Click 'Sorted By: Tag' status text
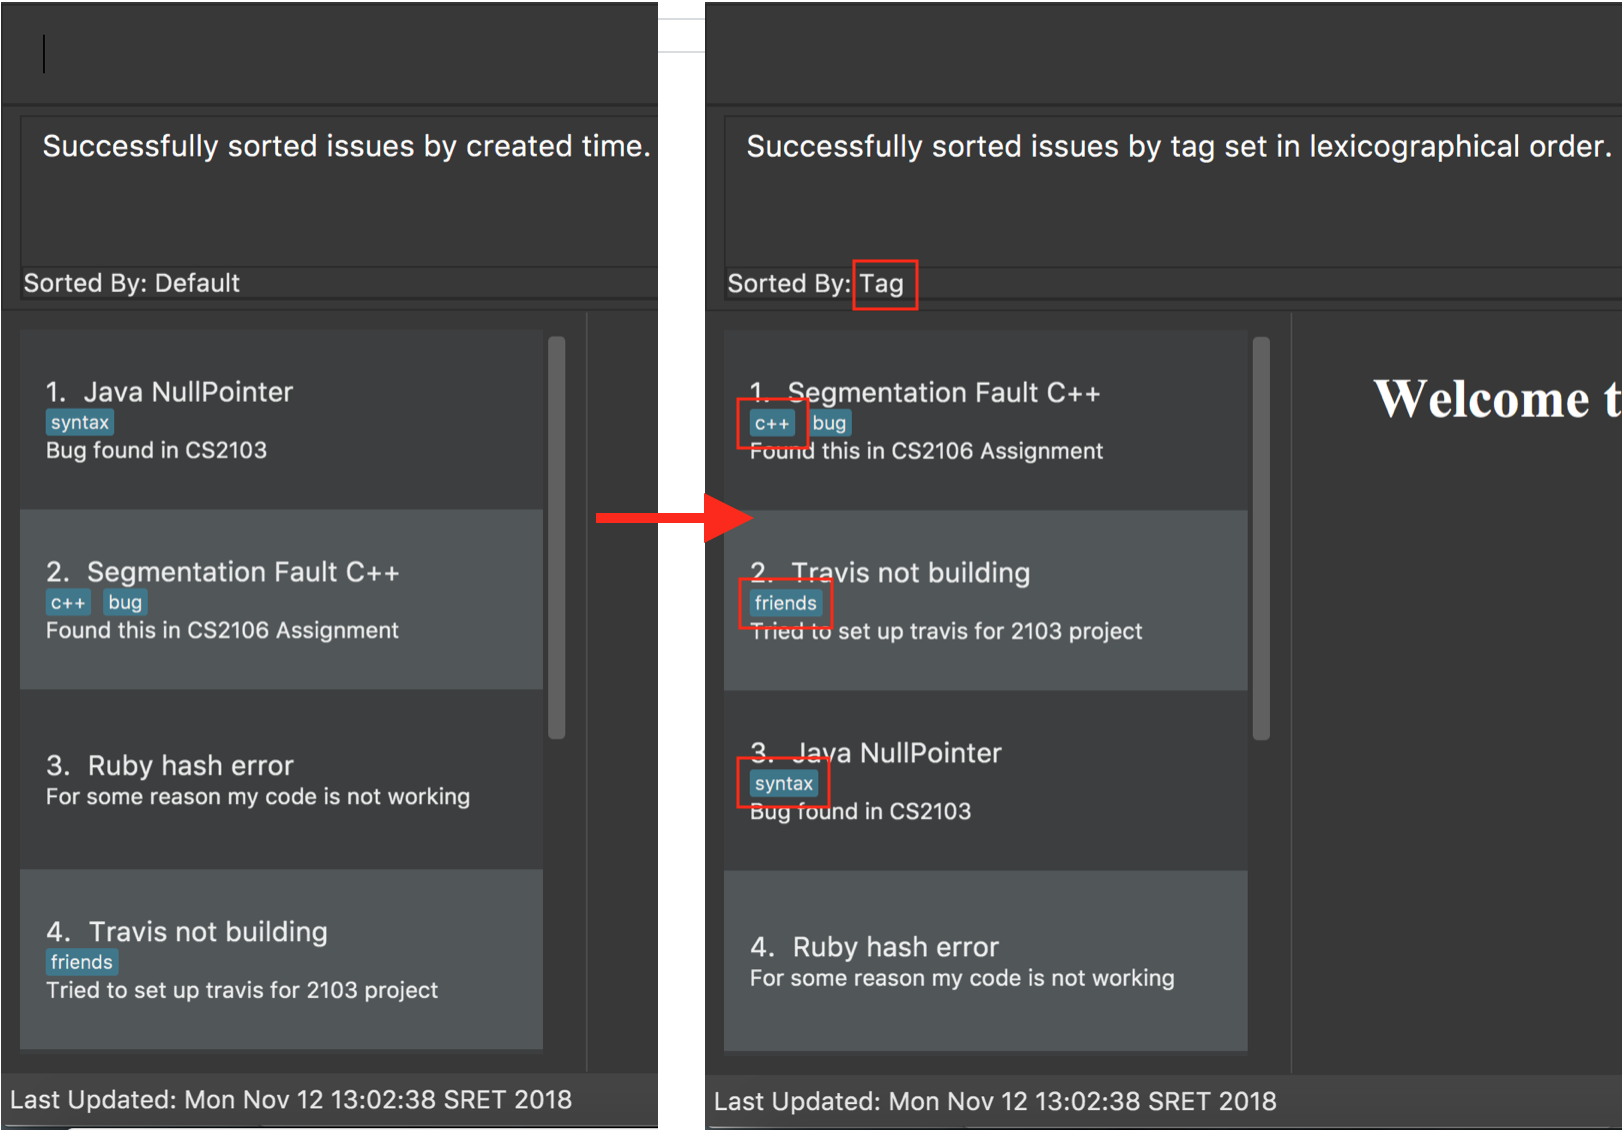The height and width of the screenshot is (1132, 1622). pyautogui.click(x=815, y=284)
